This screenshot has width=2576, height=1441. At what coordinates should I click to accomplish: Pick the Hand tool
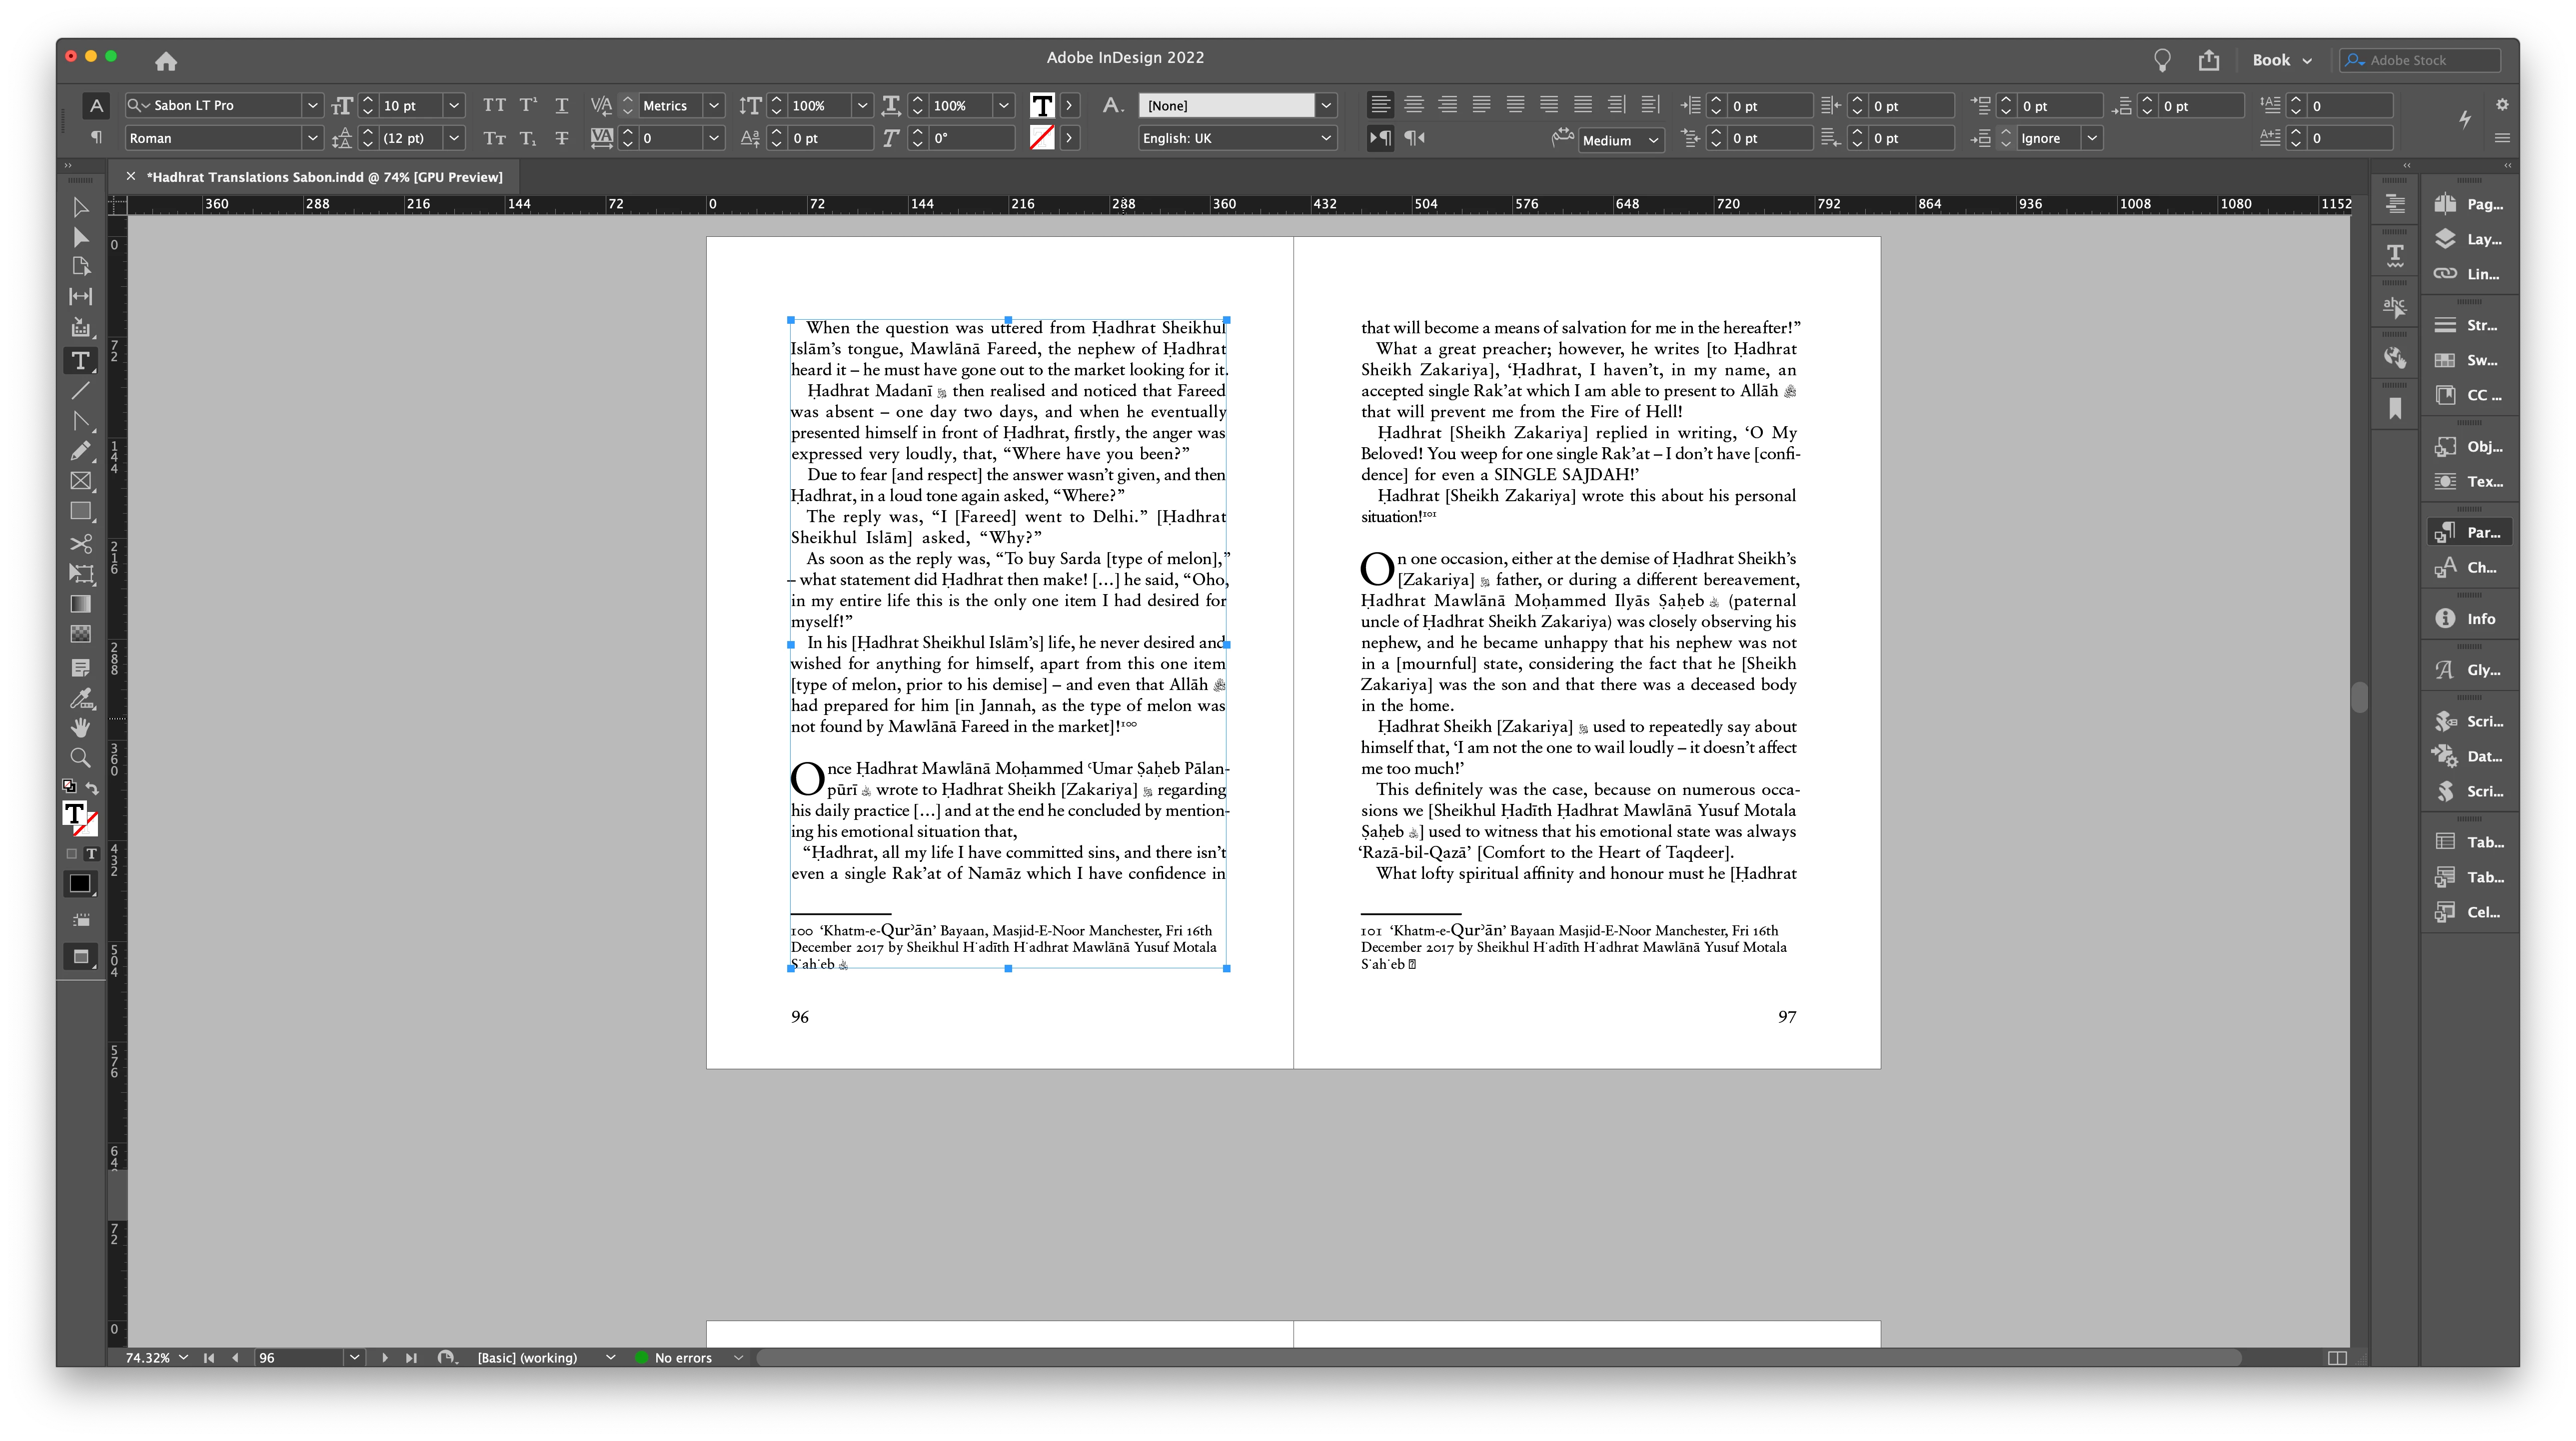point(81,727)
